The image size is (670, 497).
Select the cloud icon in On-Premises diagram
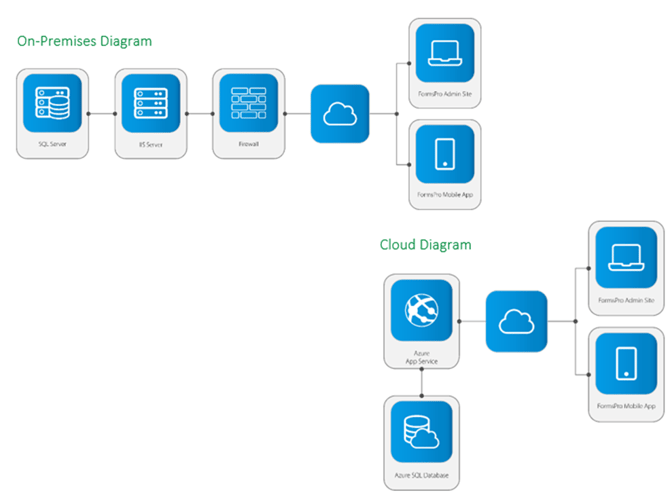pos(340,114)
